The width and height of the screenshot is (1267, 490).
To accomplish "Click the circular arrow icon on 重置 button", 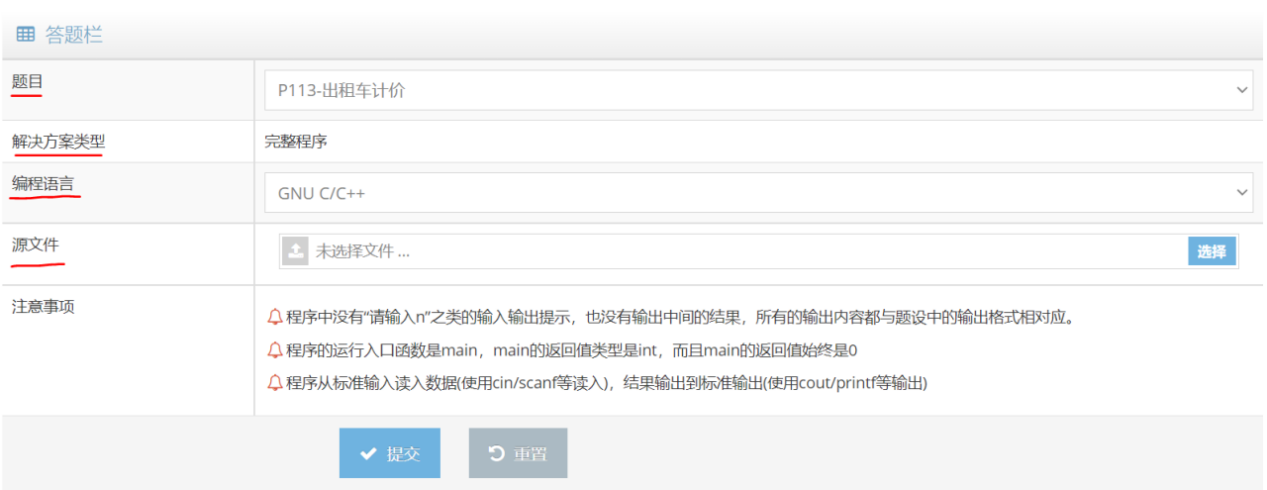I will pos(496,454).
